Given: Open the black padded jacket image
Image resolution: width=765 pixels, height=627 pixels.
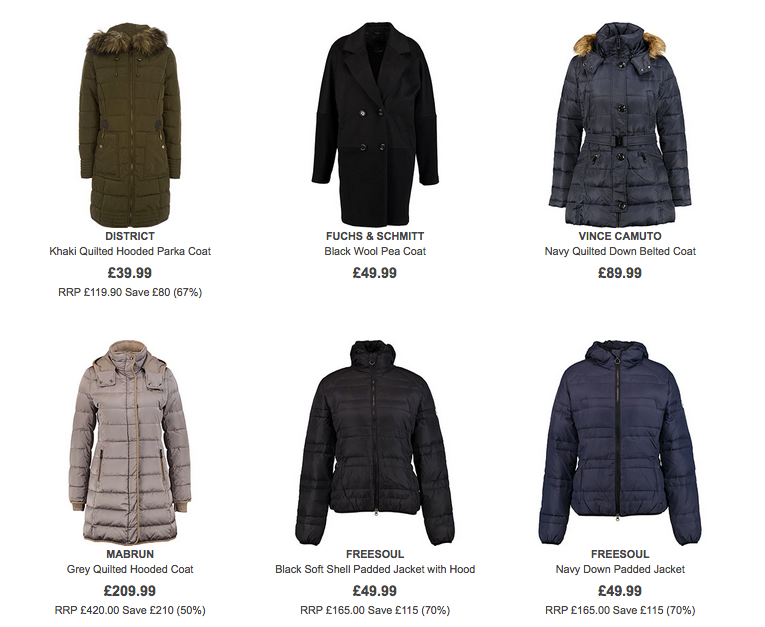Looking at the screenshot, I should tap(375, 443).
